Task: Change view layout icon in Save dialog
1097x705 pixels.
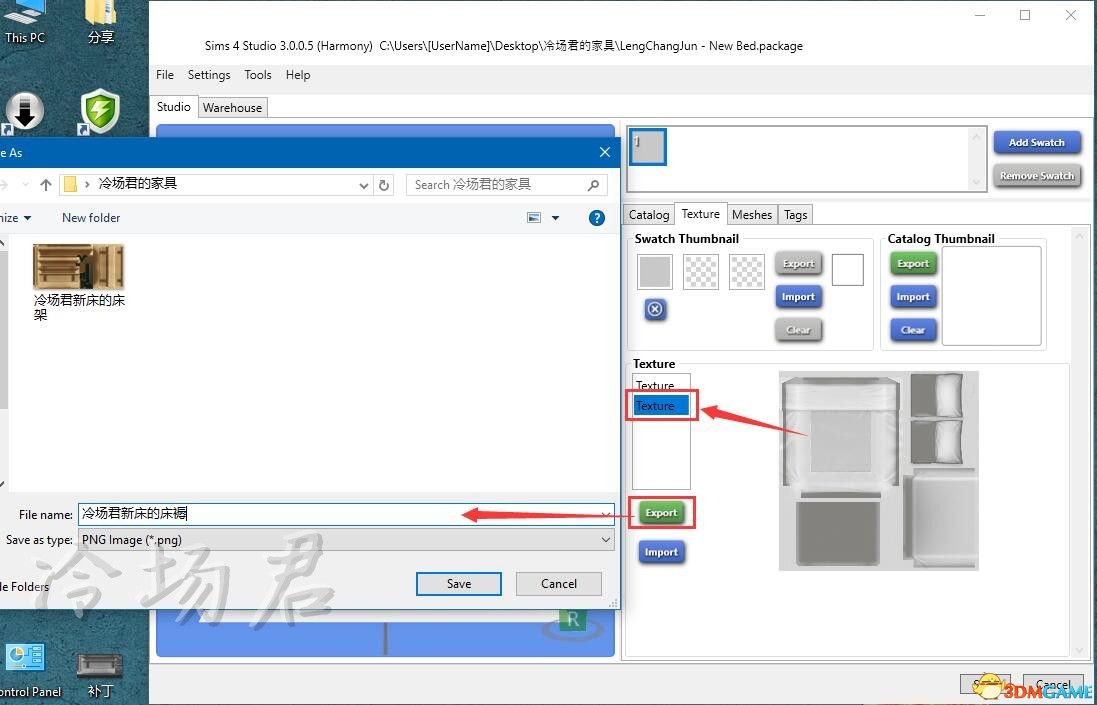Action: coord(534,218)
